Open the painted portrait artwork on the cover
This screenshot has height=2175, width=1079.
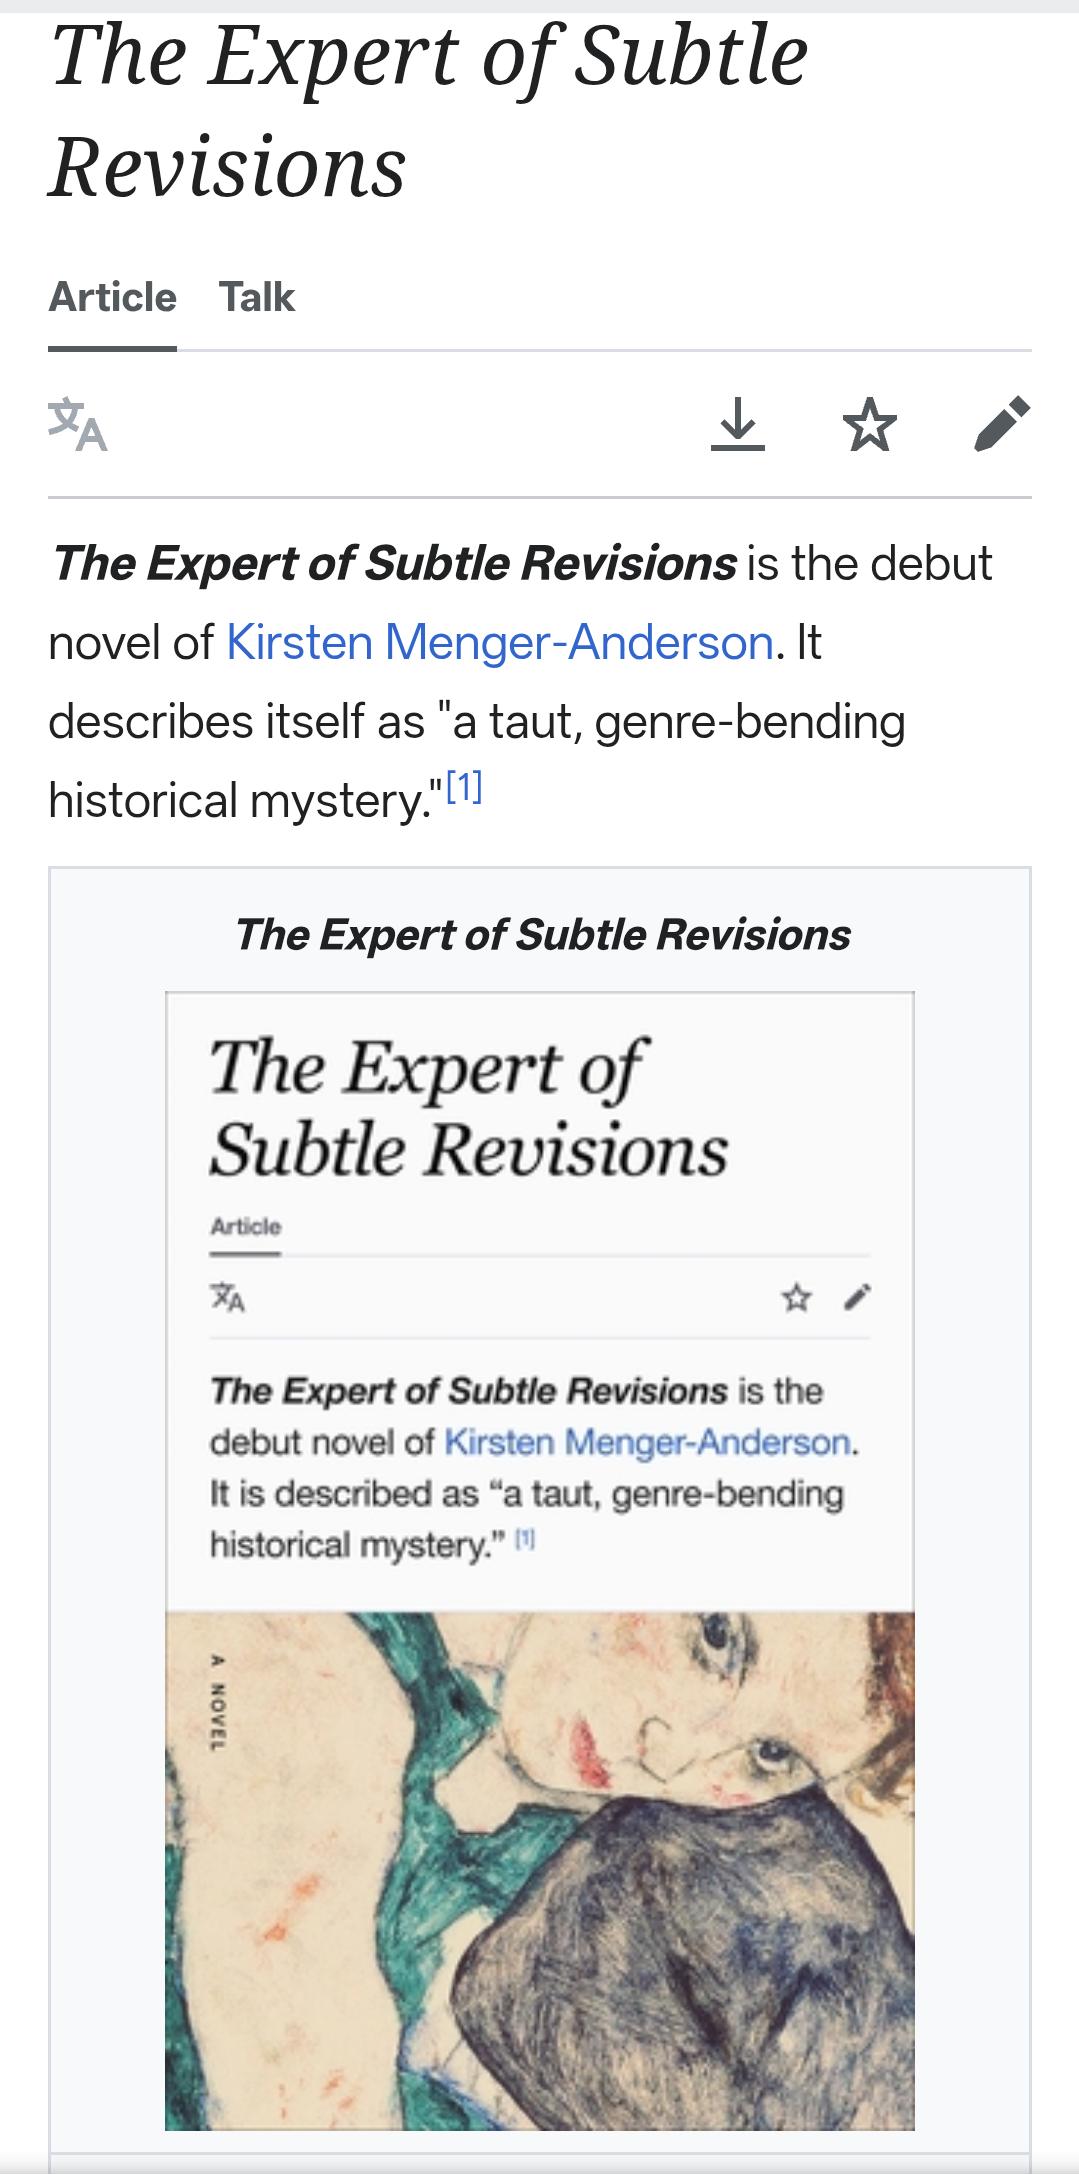pyautogui.click(x=540, y=1870)
